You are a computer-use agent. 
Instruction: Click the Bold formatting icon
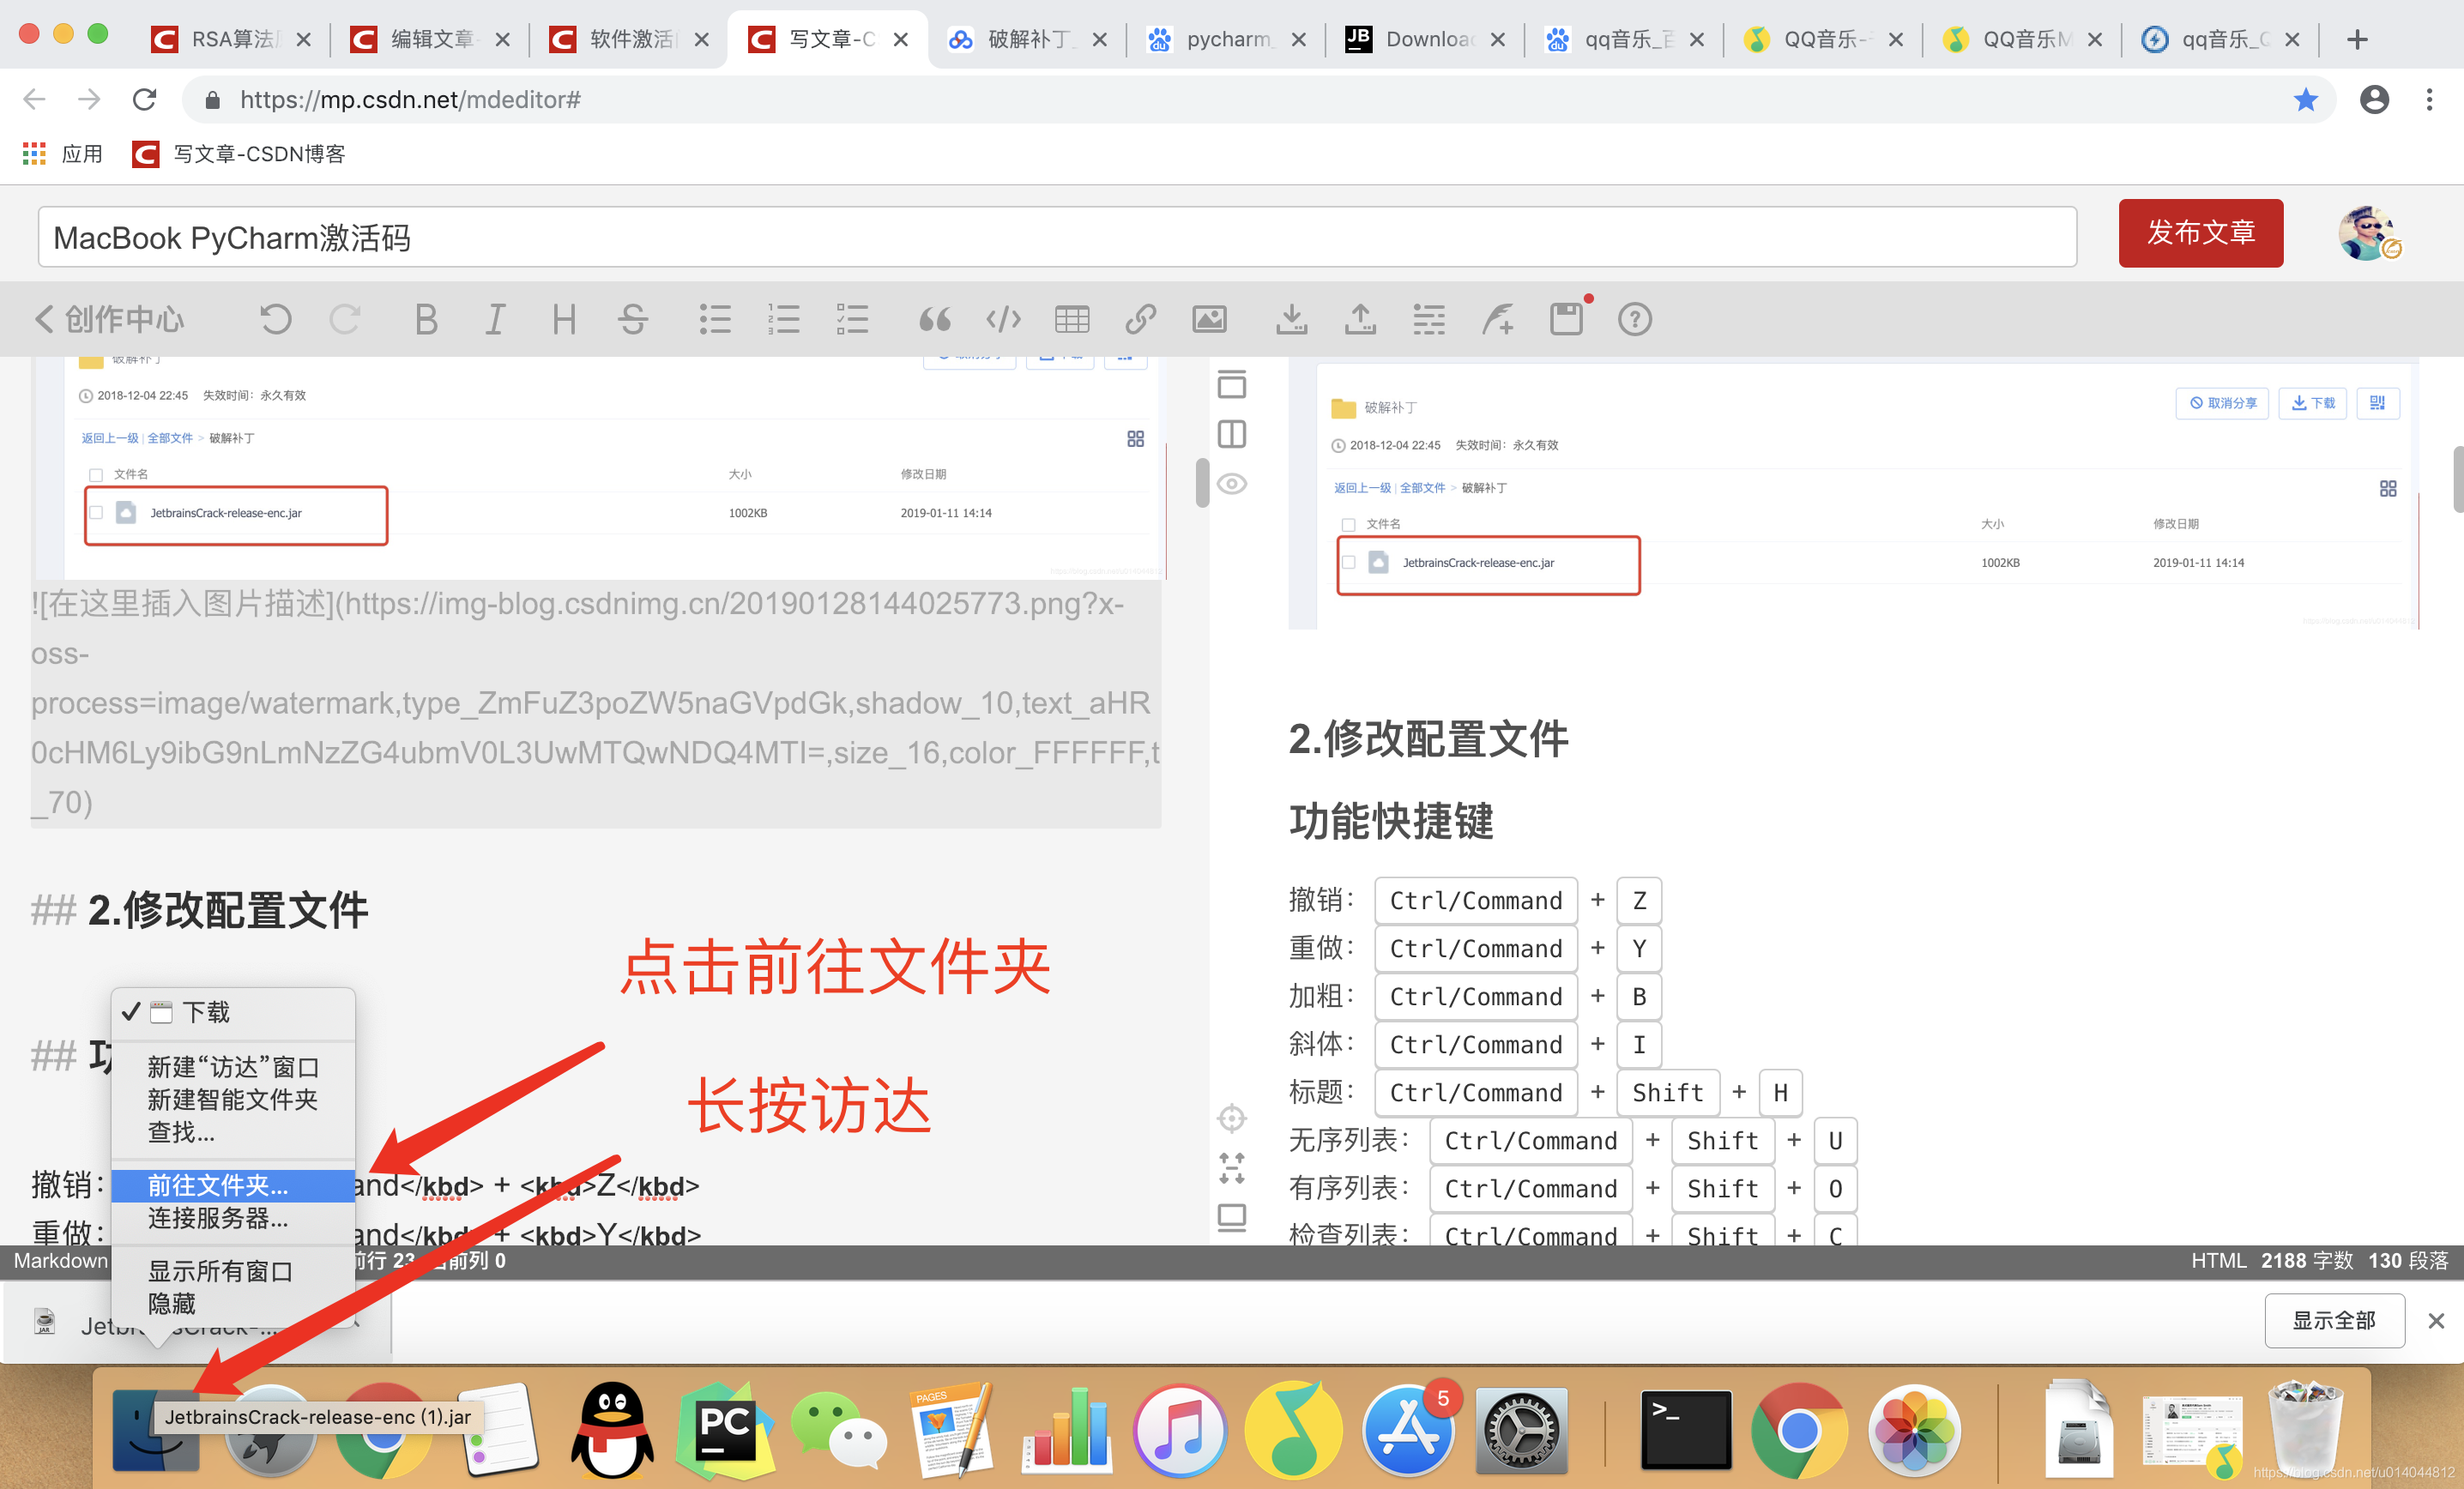pyautogui.click(x=426, y=320)
